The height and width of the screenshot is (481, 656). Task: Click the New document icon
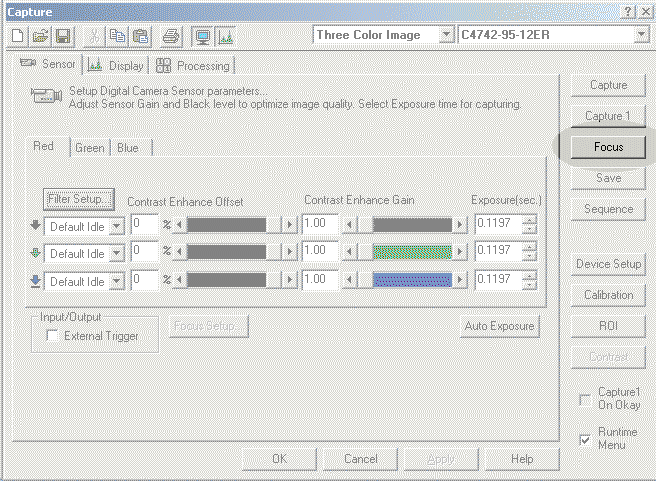tap(18, 36)
